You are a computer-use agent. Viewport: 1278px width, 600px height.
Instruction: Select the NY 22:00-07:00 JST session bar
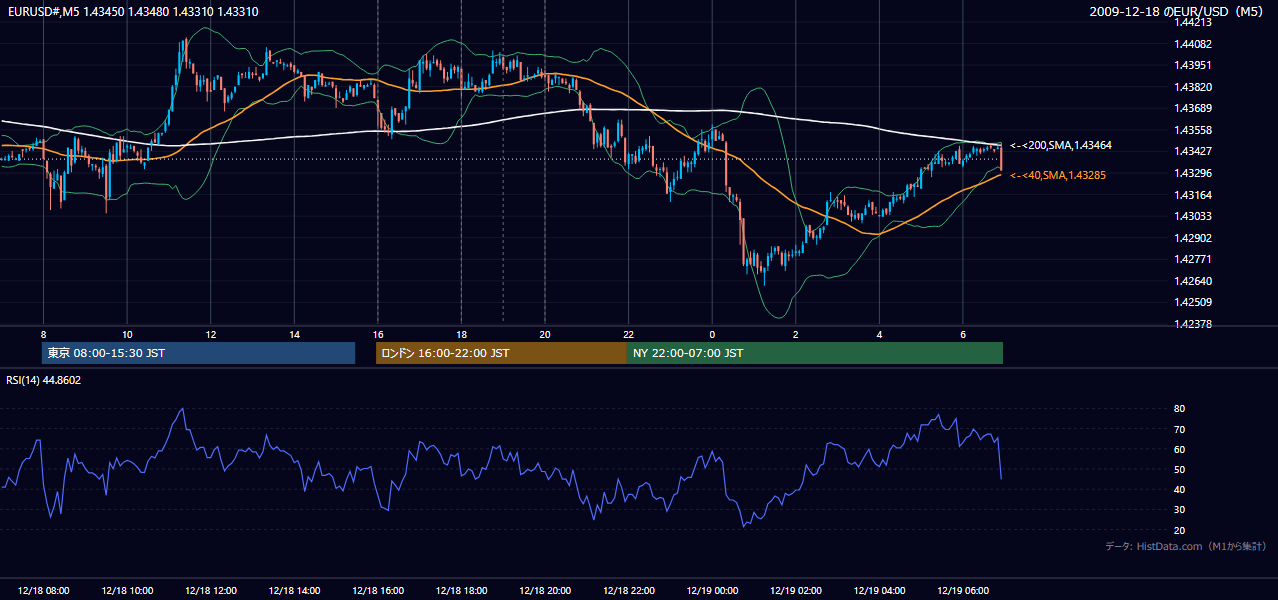815,353
